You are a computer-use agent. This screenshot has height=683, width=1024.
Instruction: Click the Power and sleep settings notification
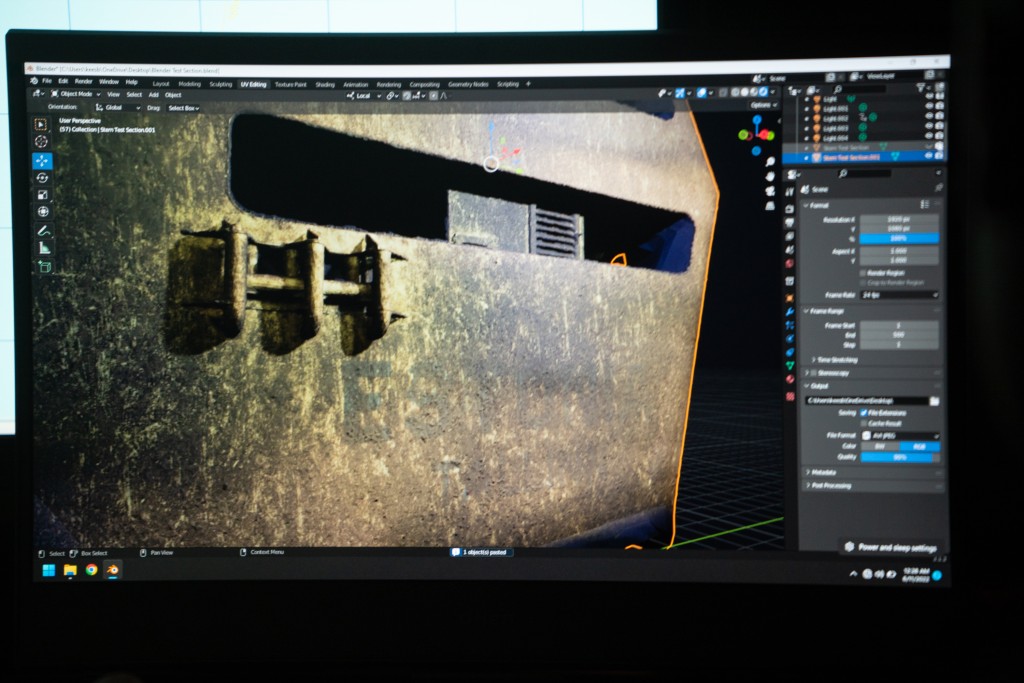(x=896, y=548)
